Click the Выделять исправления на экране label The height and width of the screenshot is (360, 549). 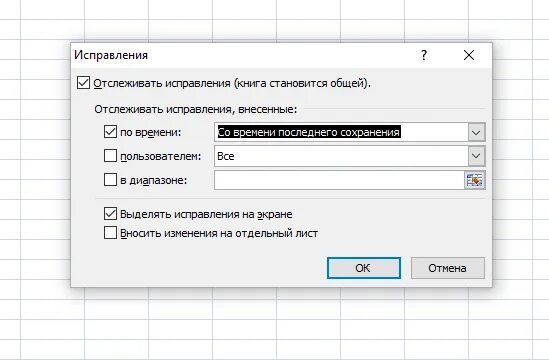(206, 214)
